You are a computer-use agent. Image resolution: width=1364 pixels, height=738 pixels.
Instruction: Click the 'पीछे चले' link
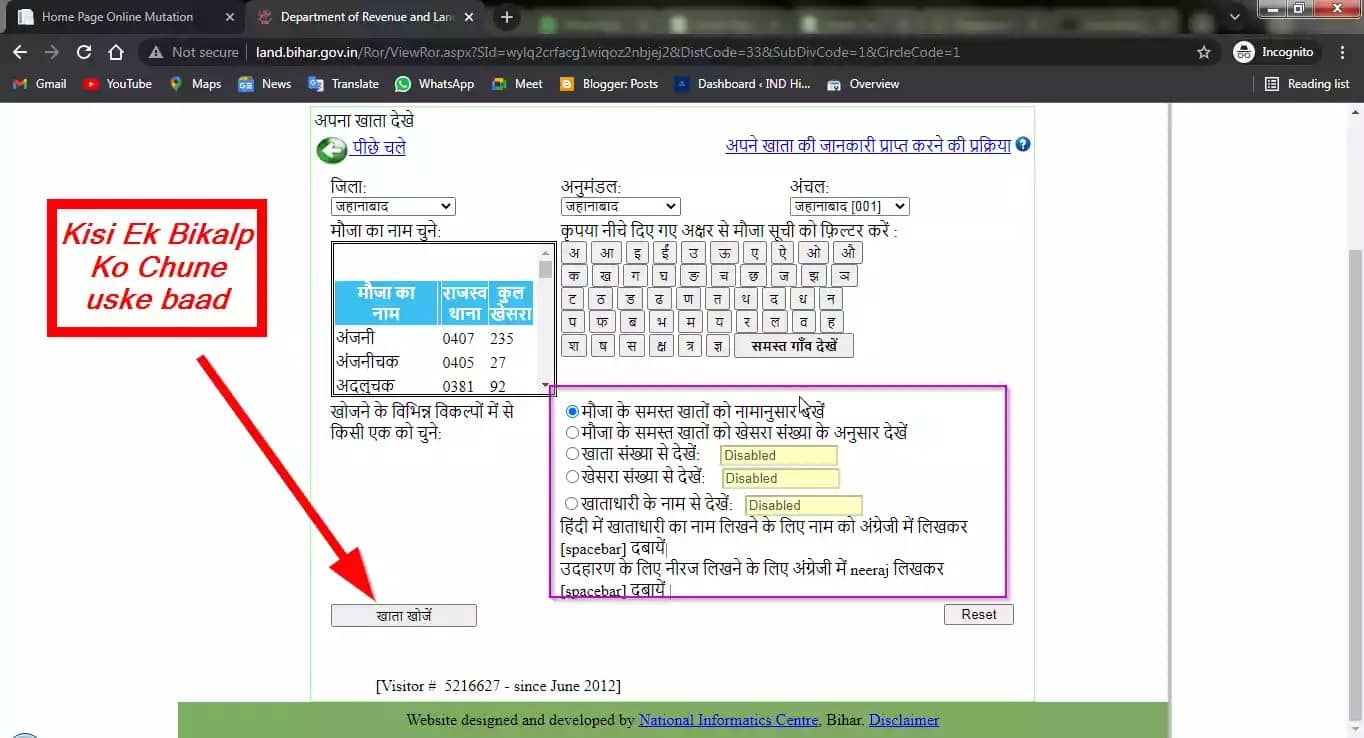(378, 148)
